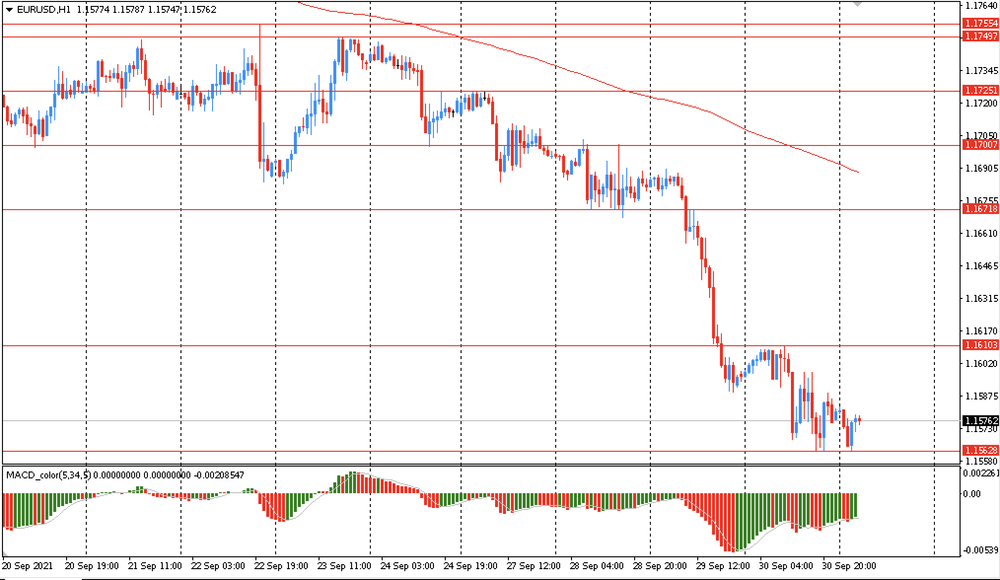Open the chart menu arrow beside EURUSD,H1
This screenshot has width=1000, height=580.
(x=9, y=10)
